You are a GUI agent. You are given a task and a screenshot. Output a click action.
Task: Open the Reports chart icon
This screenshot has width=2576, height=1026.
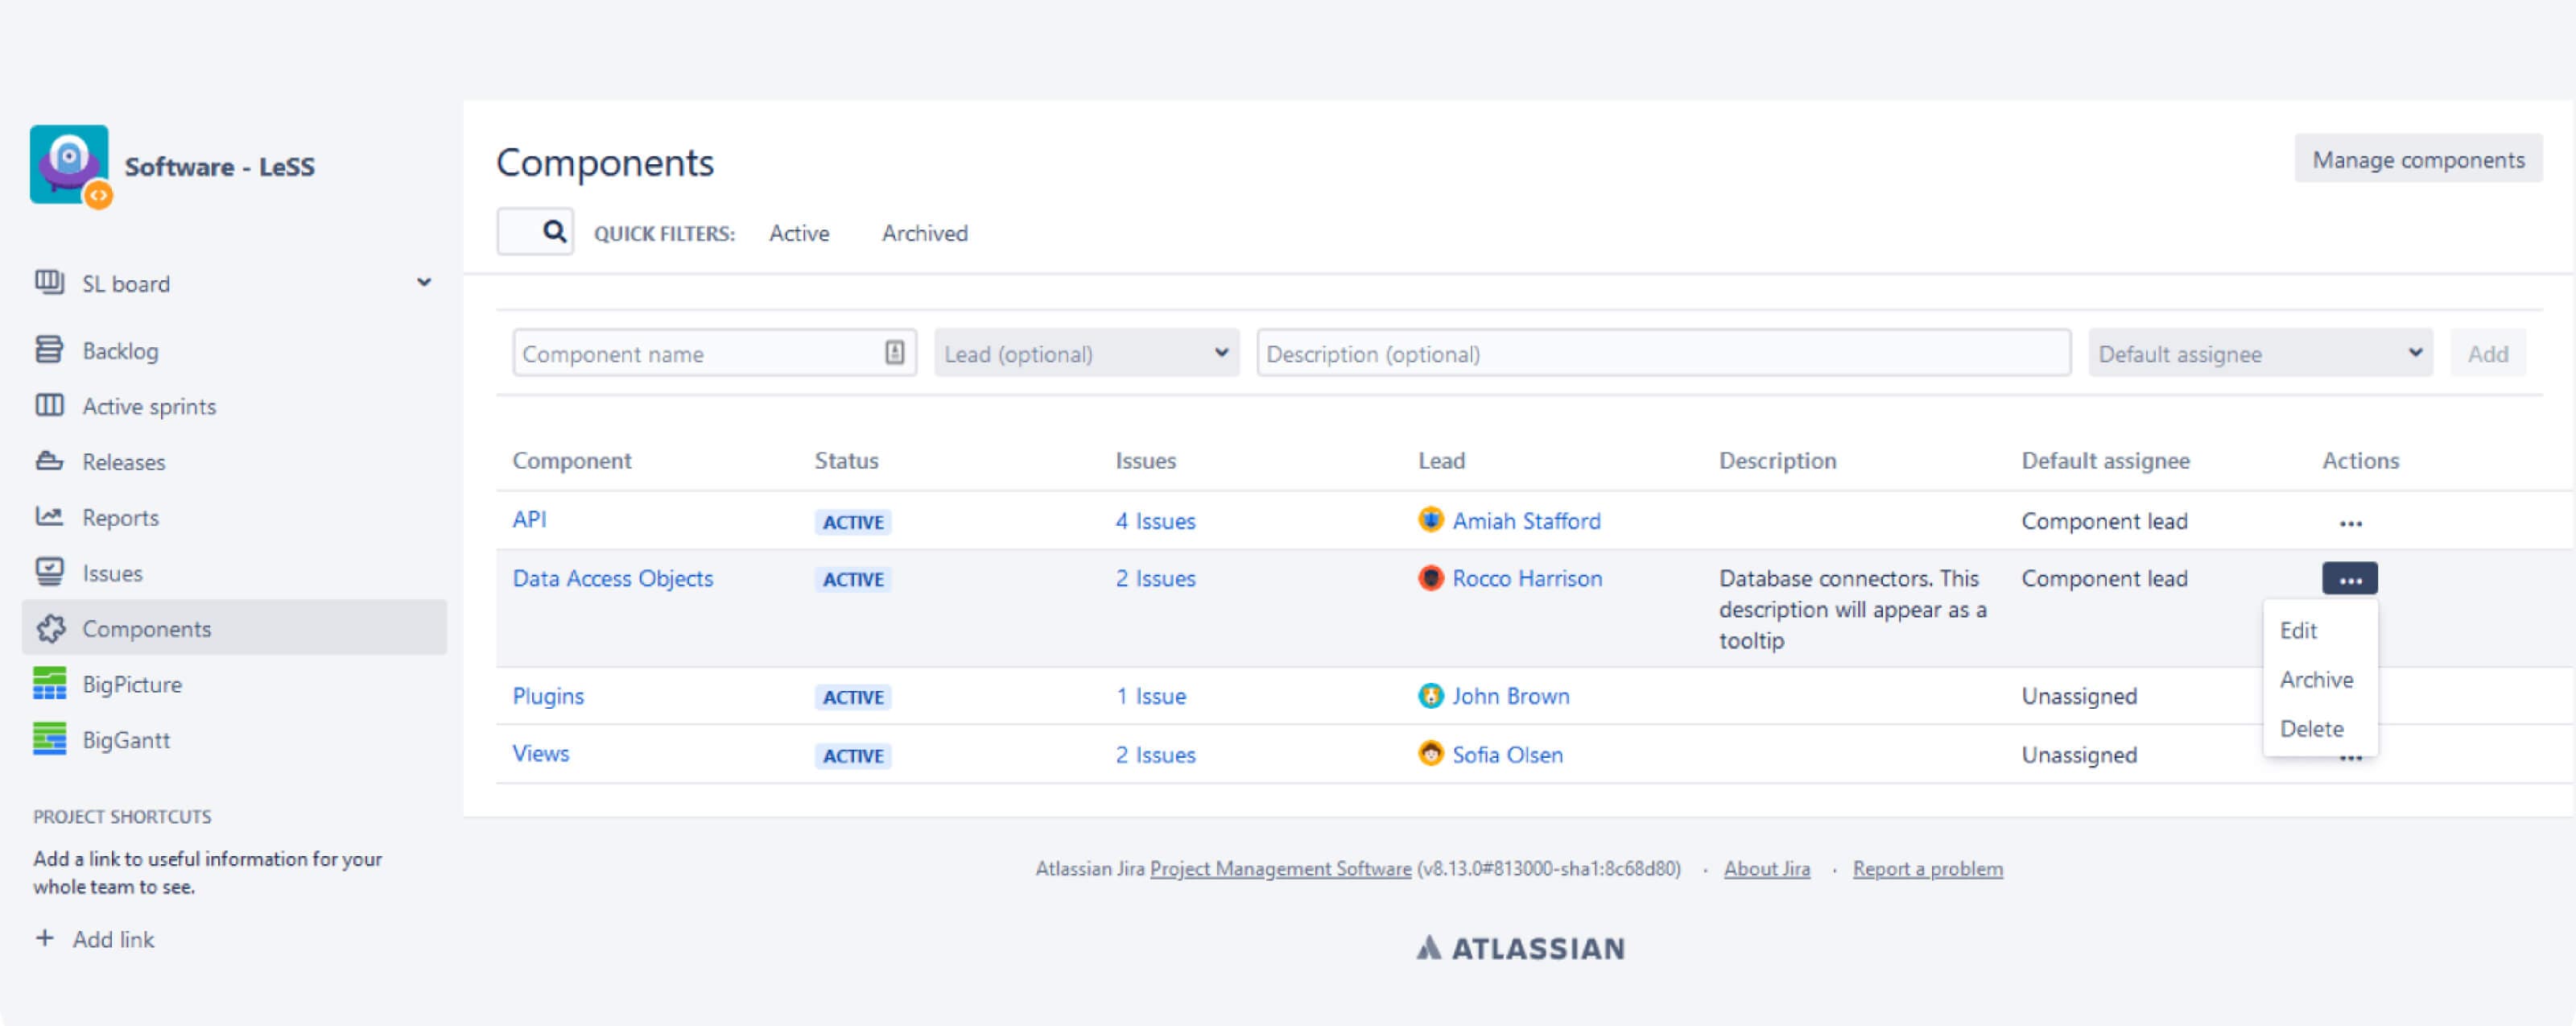[49, 517]
